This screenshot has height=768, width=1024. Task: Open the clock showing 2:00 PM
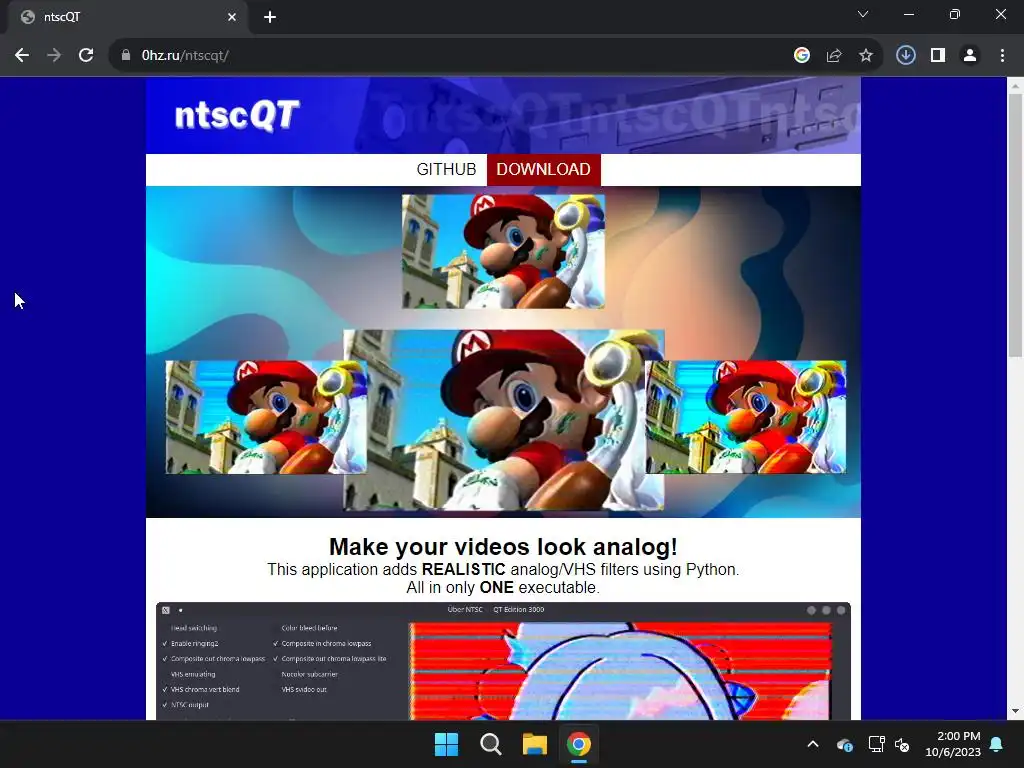pos(953,744)
